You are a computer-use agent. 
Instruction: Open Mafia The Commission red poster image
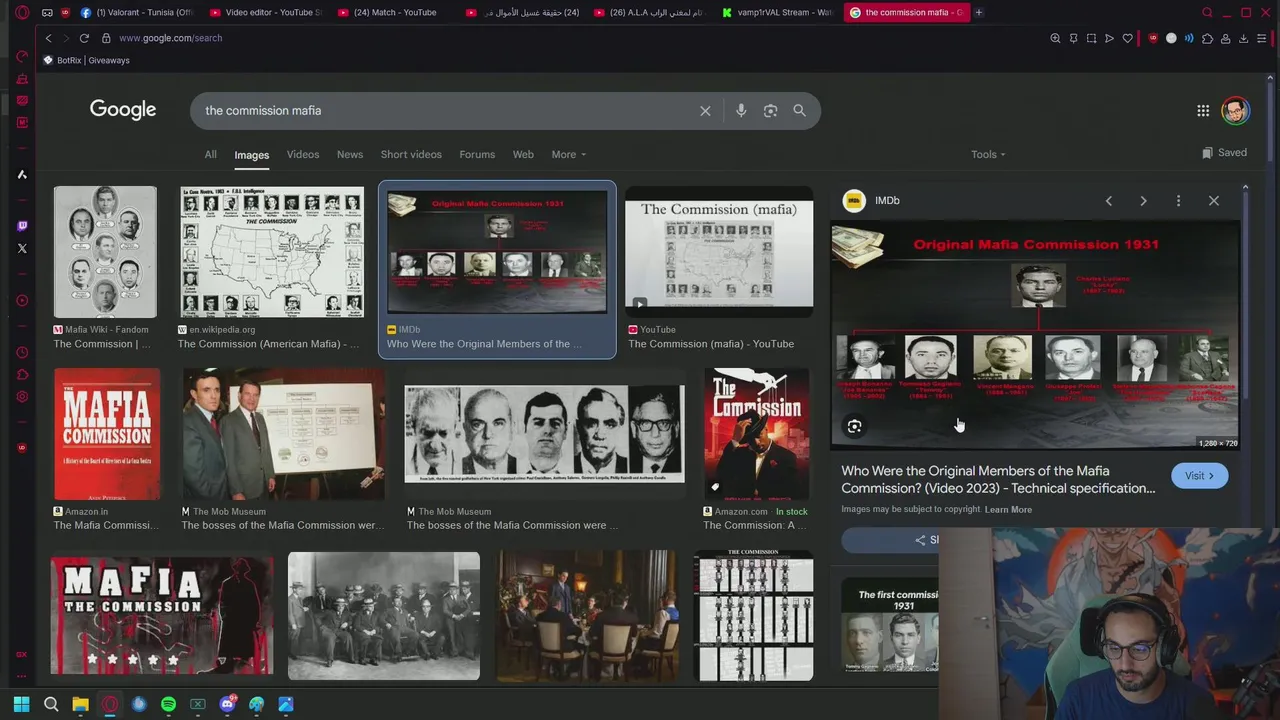(x=162, y=616)
